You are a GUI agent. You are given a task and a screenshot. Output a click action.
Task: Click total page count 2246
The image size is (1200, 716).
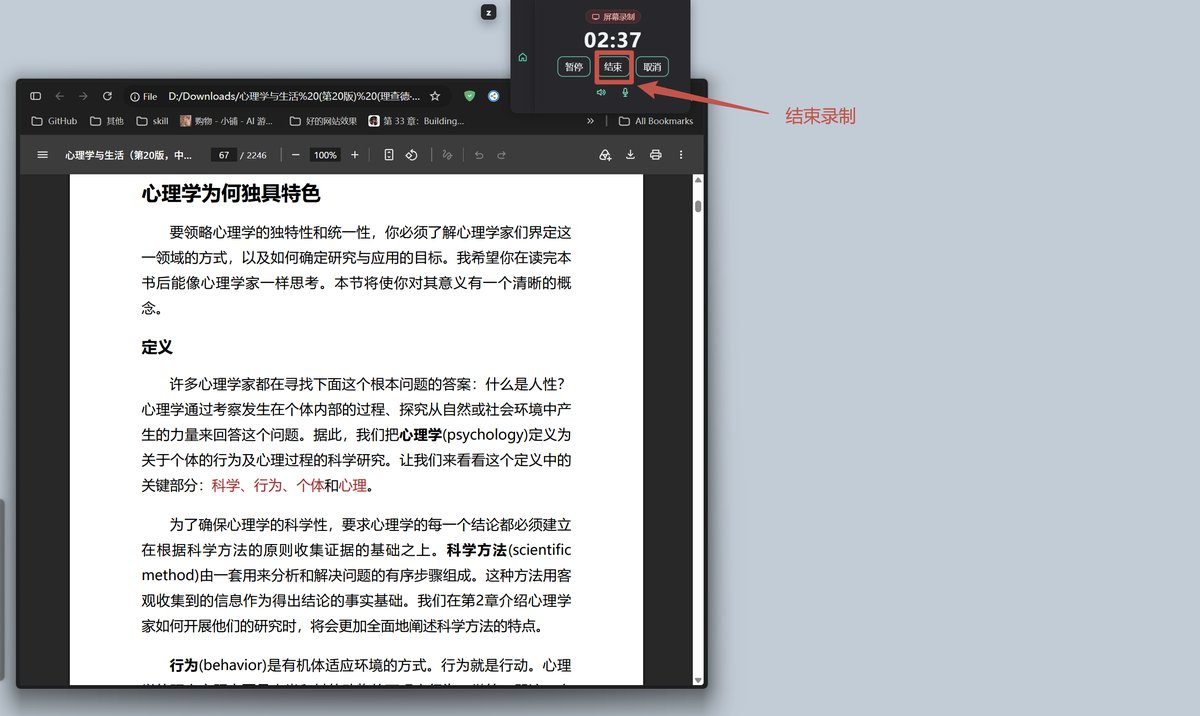click(257, 155)
